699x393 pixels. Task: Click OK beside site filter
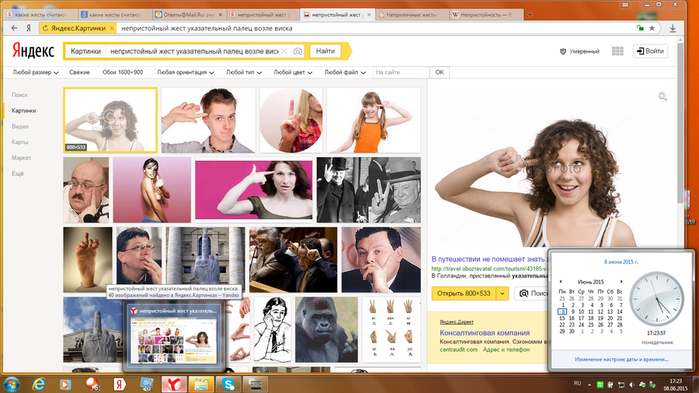pos(440,72)
